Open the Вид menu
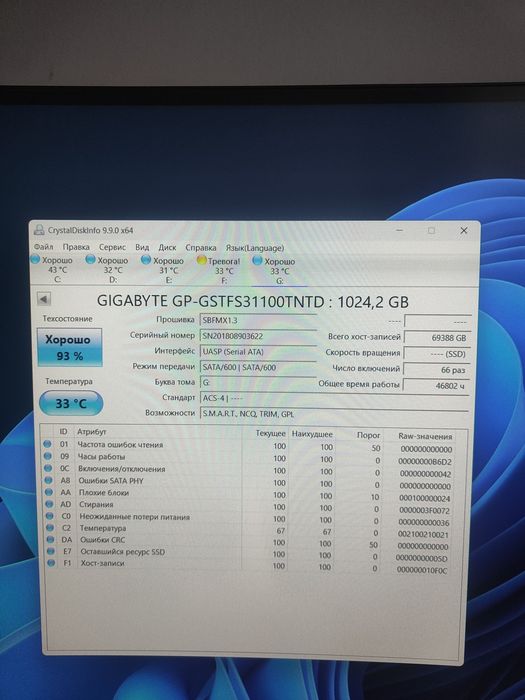The image size is (525, 700). tap(142, 247)
